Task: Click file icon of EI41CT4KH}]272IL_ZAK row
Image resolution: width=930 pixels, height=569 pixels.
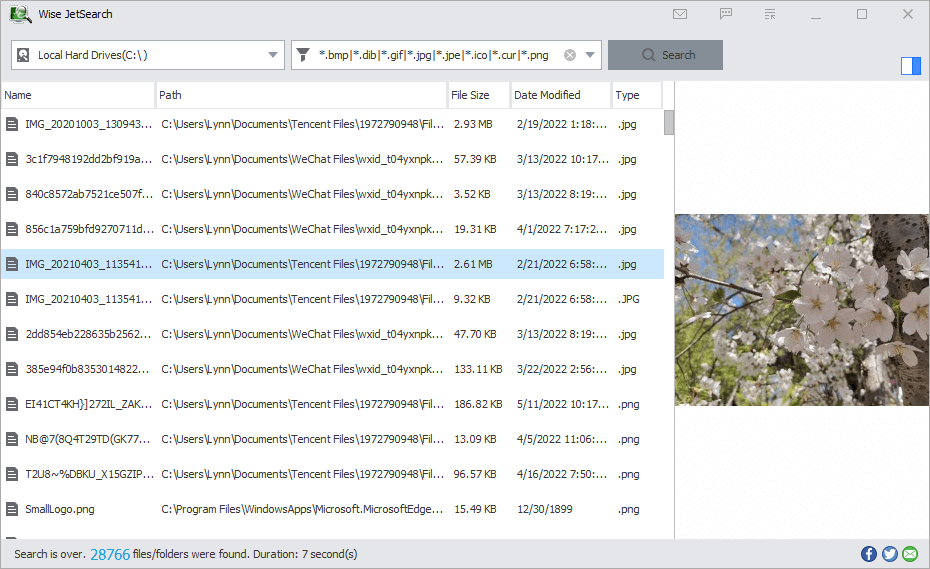Action: tap(12, 404)
